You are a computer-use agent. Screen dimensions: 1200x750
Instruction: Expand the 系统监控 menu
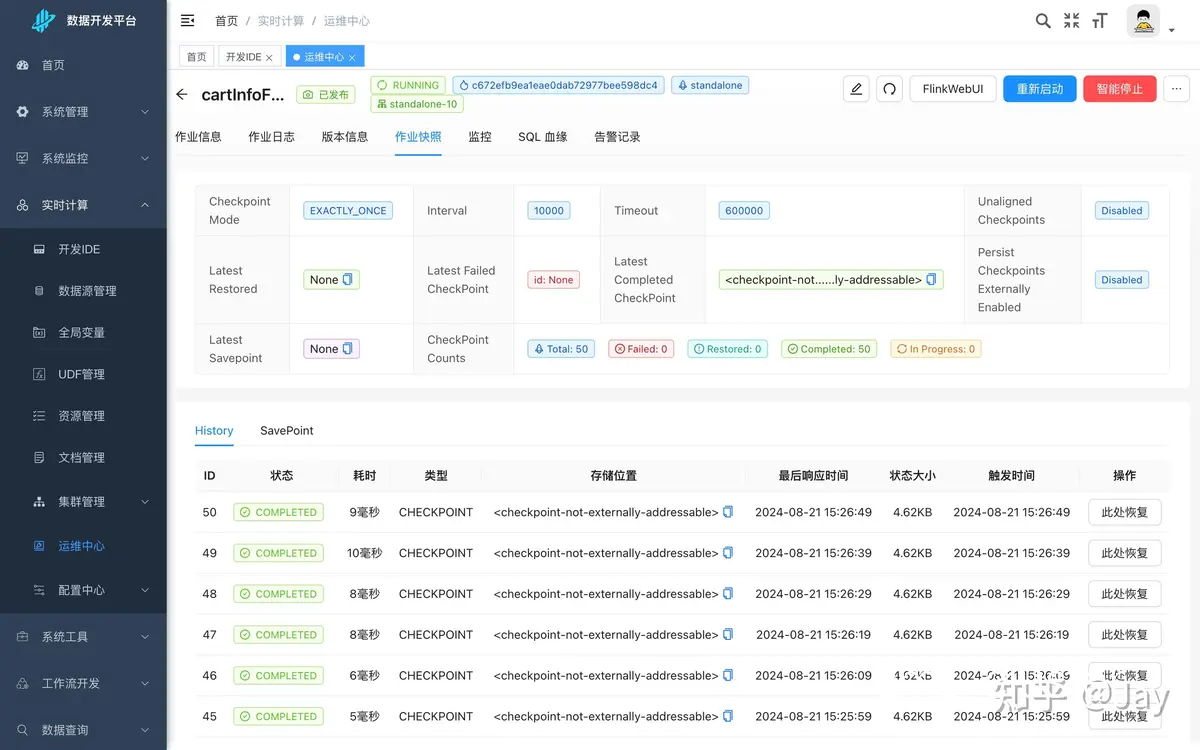pos(83,158)
